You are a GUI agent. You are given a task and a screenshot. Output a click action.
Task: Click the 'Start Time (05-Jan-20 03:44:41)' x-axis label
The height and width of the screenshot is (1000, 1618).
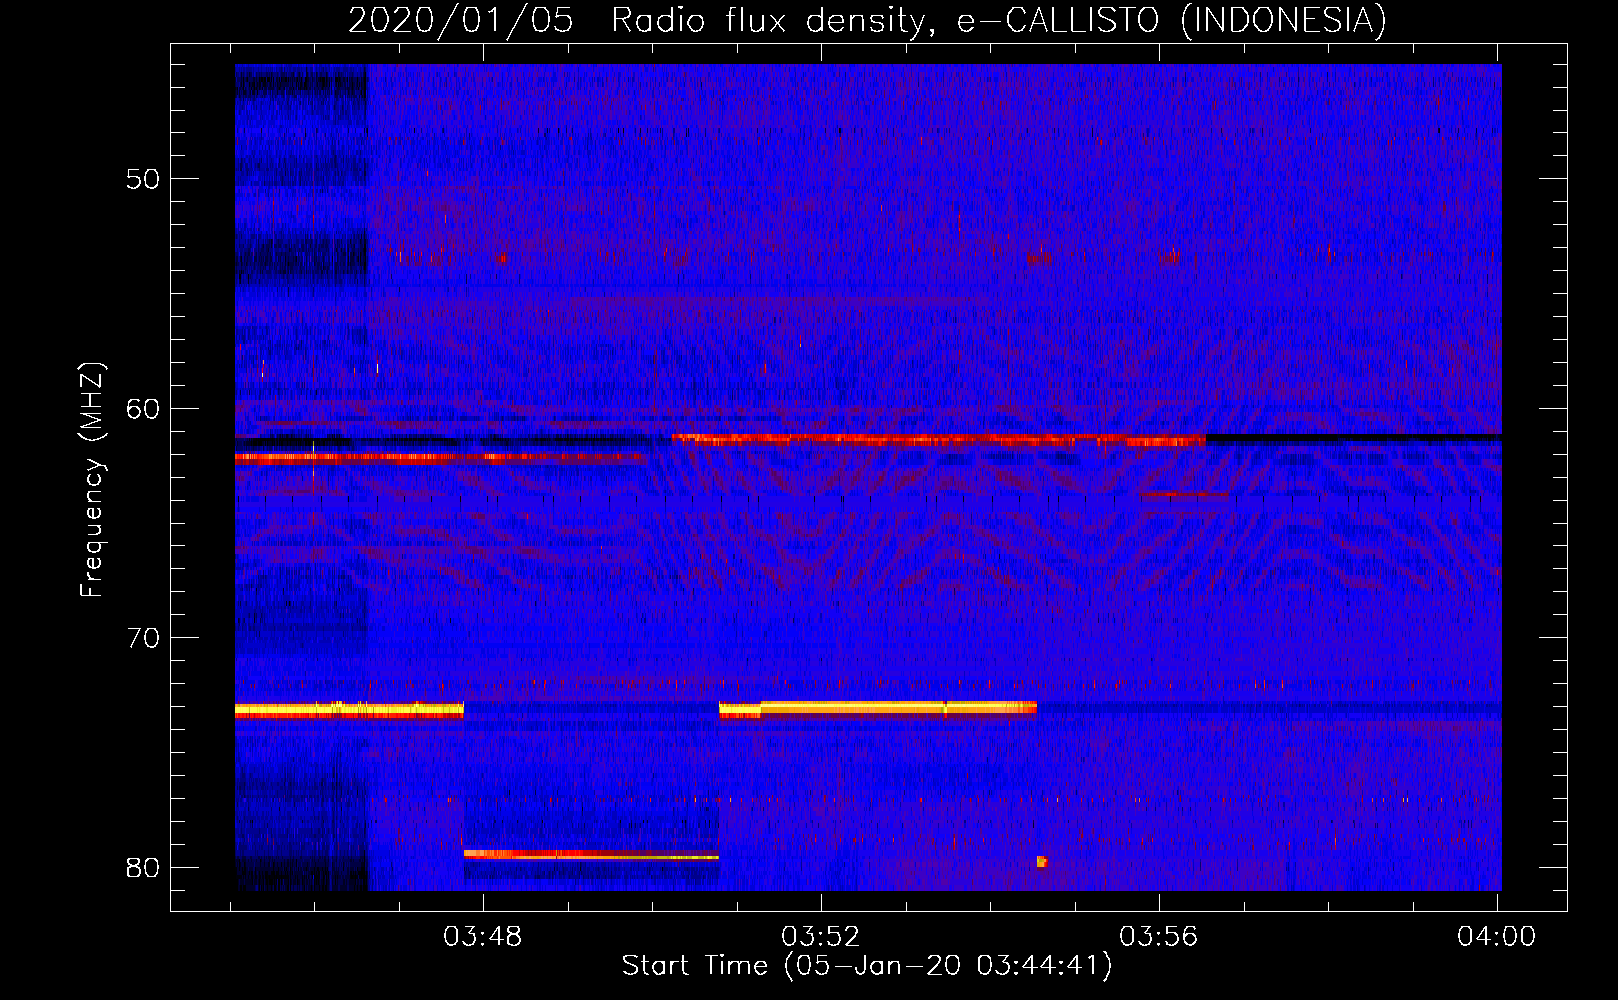pos(867,966)
